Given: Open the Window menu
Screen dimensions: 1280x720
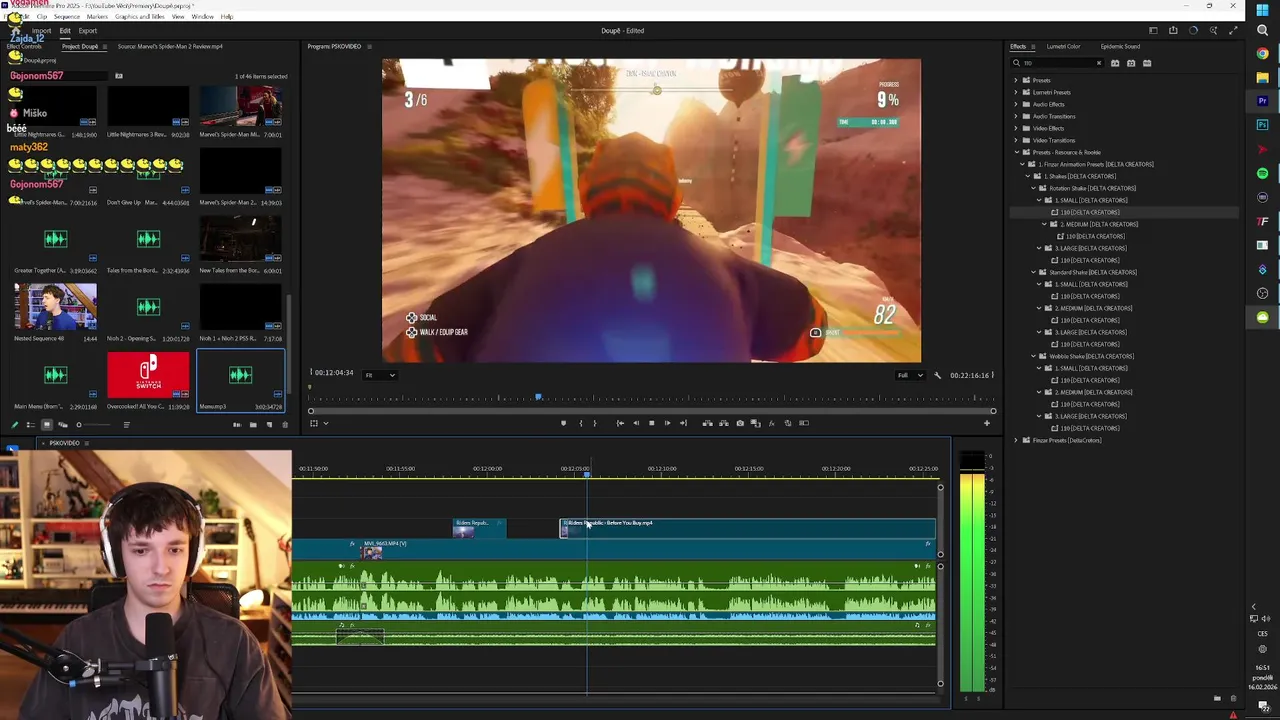Looking at the screenshot, I should (x=202, y=17).
